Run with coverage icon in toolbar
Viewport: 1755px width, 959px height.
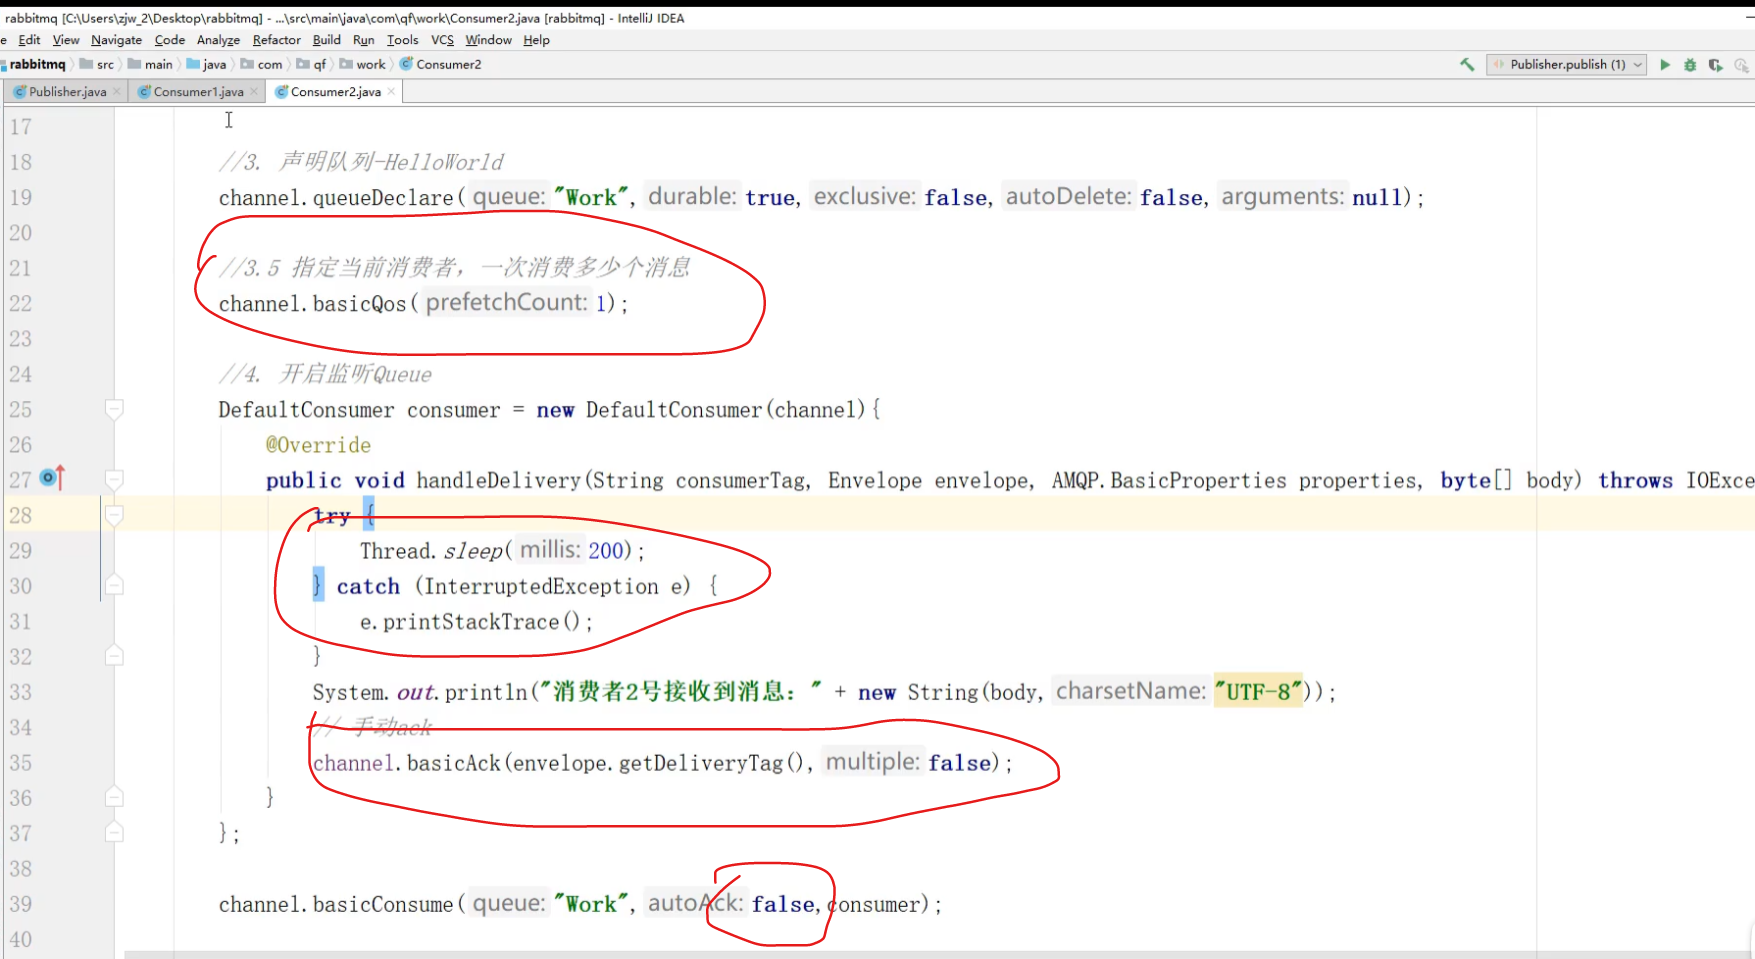[x=1715, y=64]
